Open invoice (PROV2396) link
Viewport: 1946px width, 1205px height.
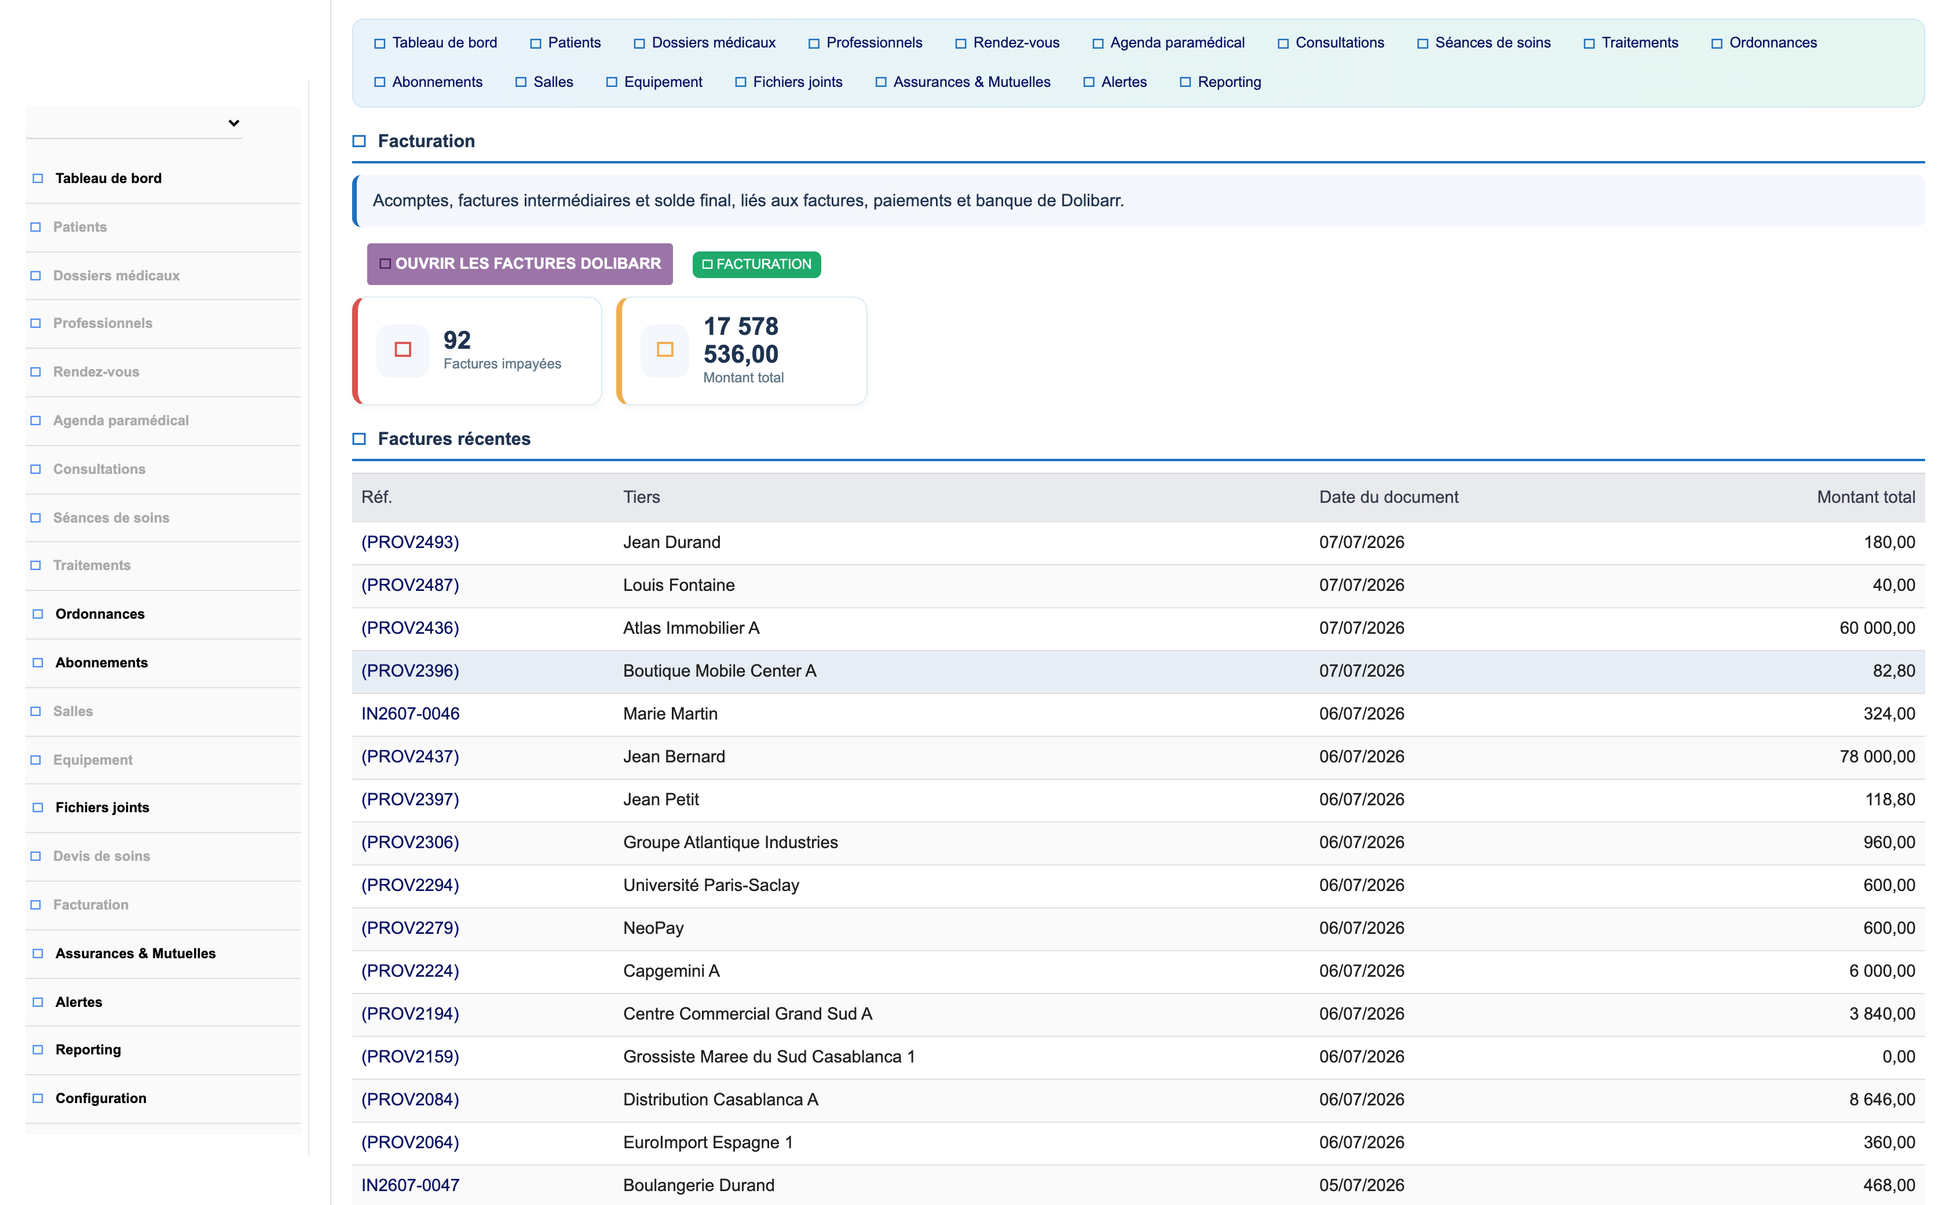(x=410, y=671)
